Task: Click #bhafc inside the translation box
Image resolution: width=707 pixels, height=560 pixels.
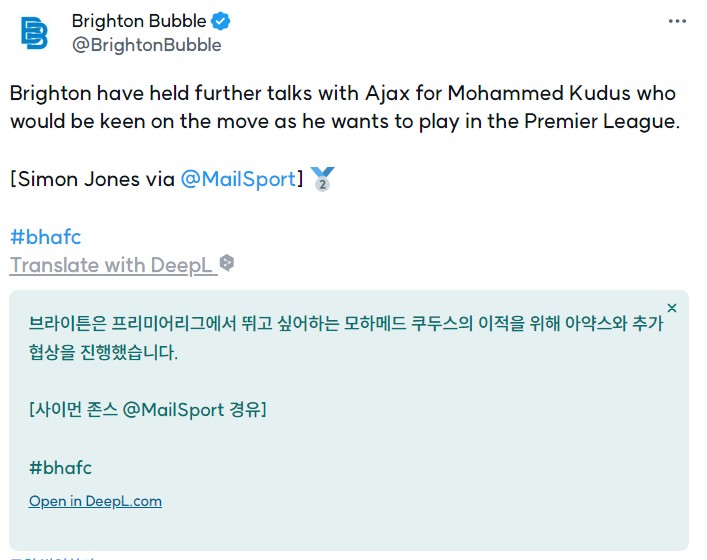Action: click(60, 468)
